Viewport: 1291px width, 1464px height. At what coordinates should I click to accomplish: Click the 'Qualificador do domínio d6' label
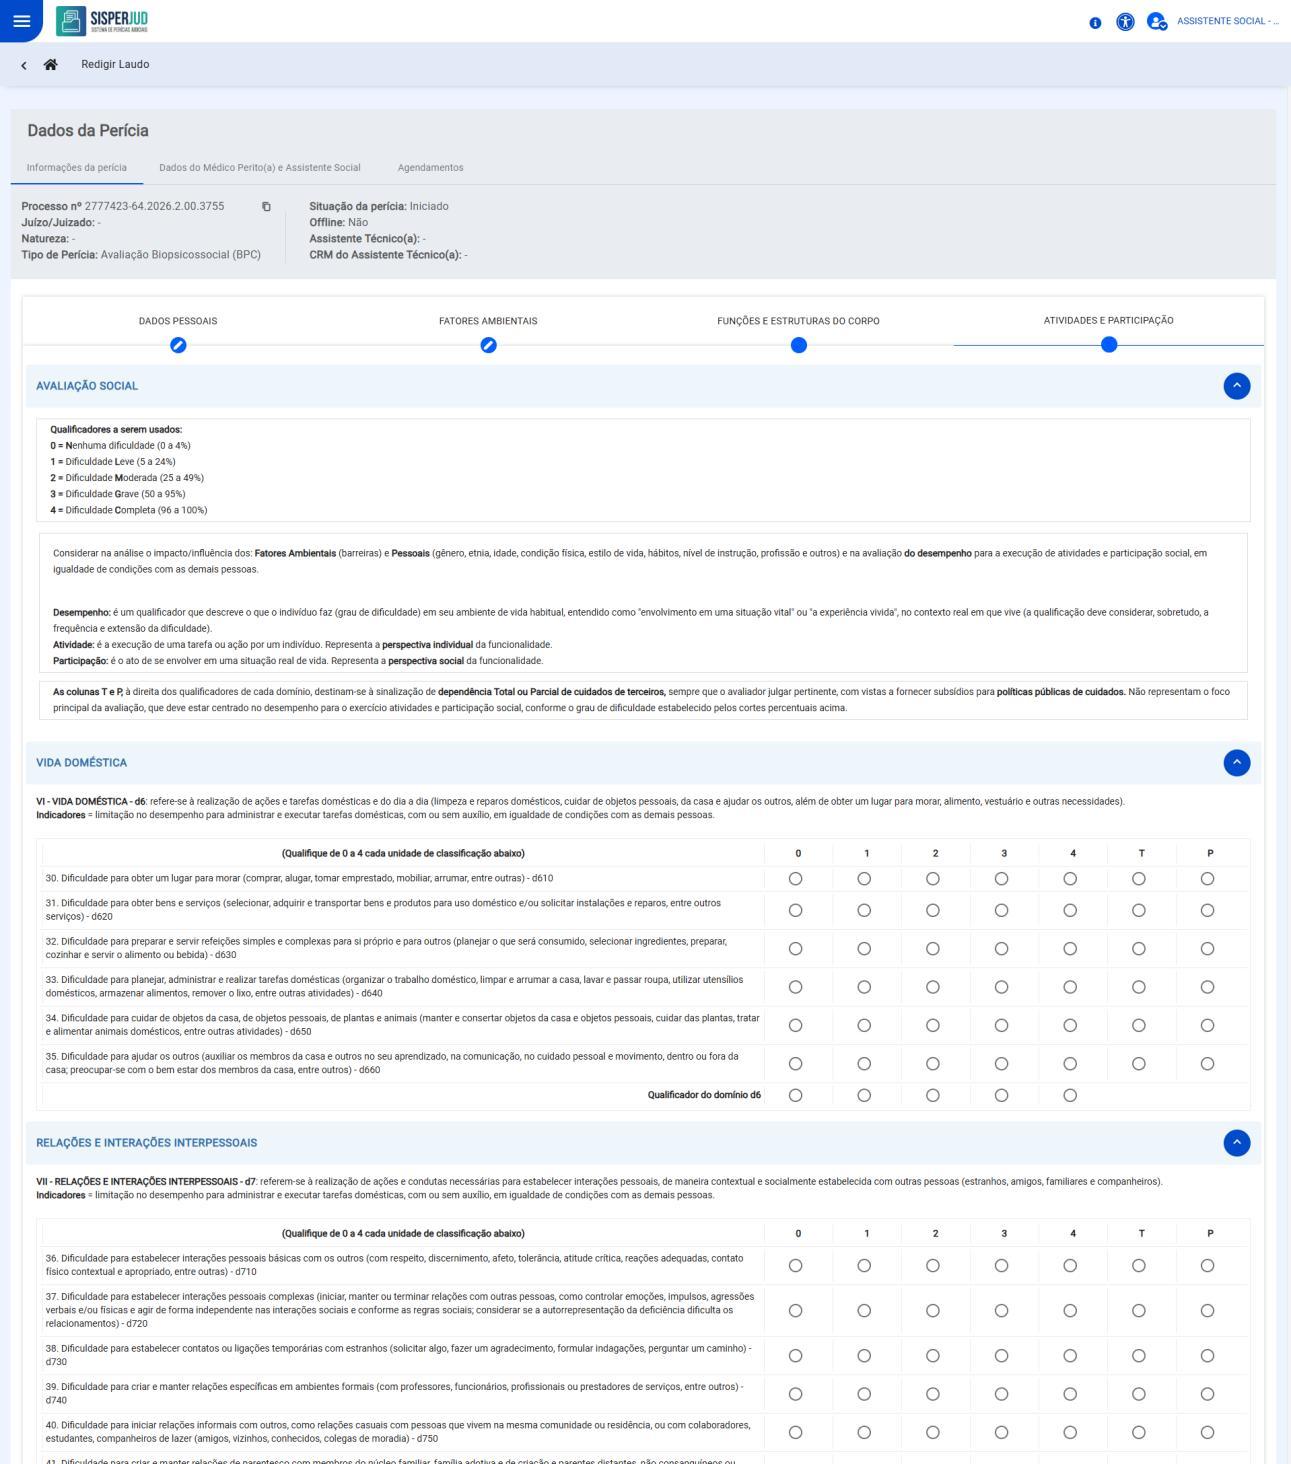click(704, 1095)
